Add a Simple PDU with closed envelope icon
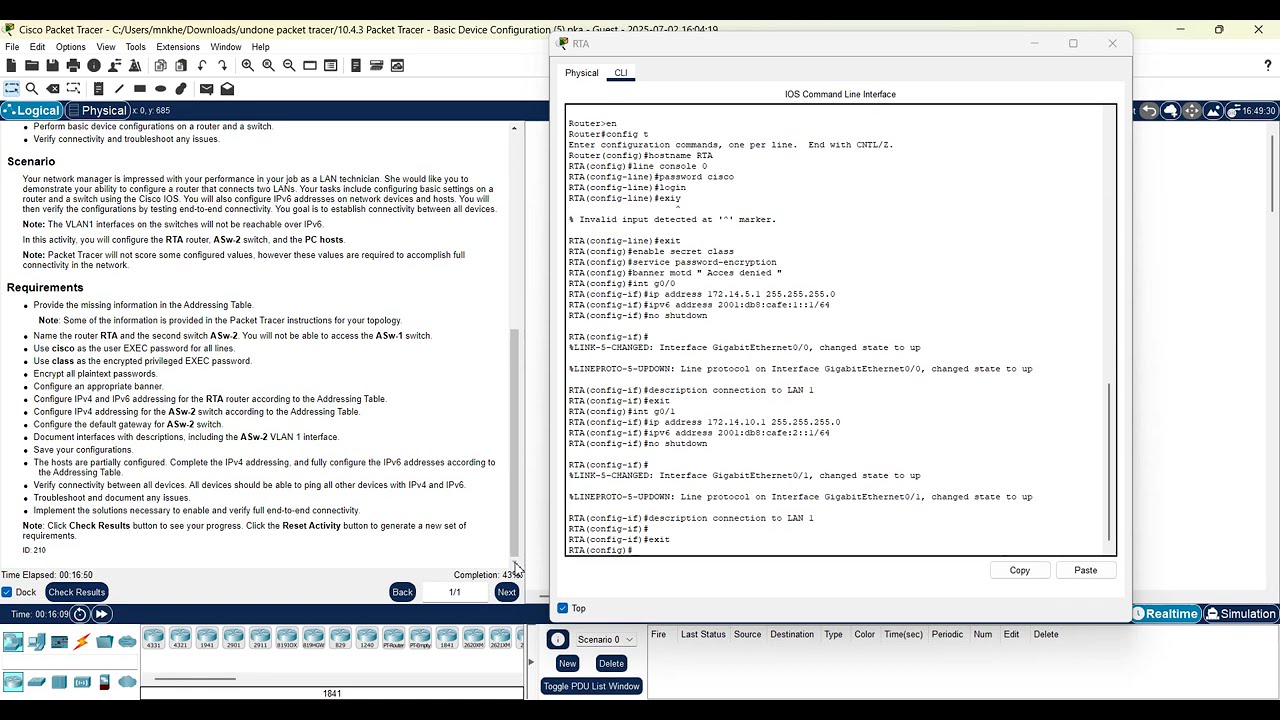Screen dimensions: 1280x720 click(206, 89)
